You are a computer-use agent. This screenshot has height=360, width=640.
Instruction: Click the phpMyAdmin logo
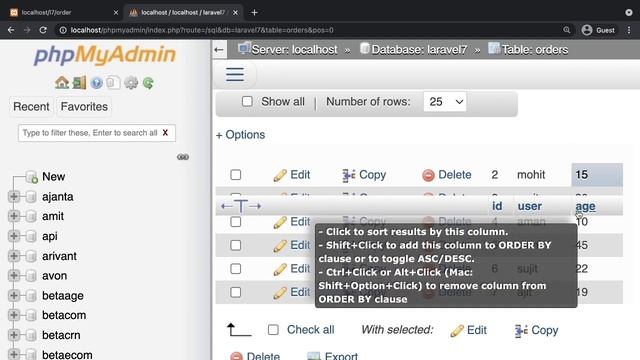click(x=105, y=55)
